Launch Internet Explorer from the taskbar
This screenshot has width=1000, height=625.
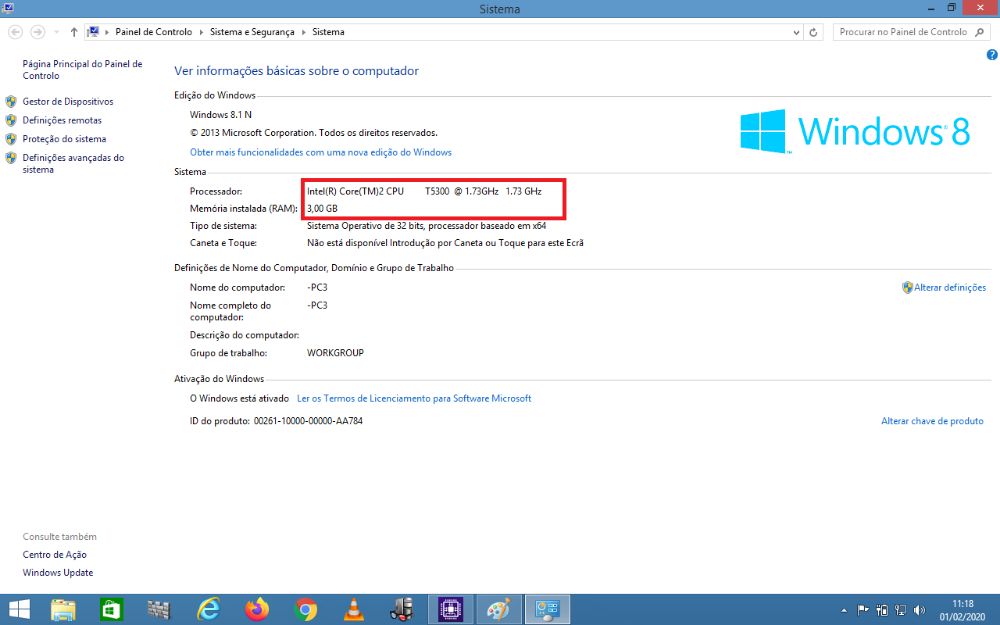click(208, 610)
